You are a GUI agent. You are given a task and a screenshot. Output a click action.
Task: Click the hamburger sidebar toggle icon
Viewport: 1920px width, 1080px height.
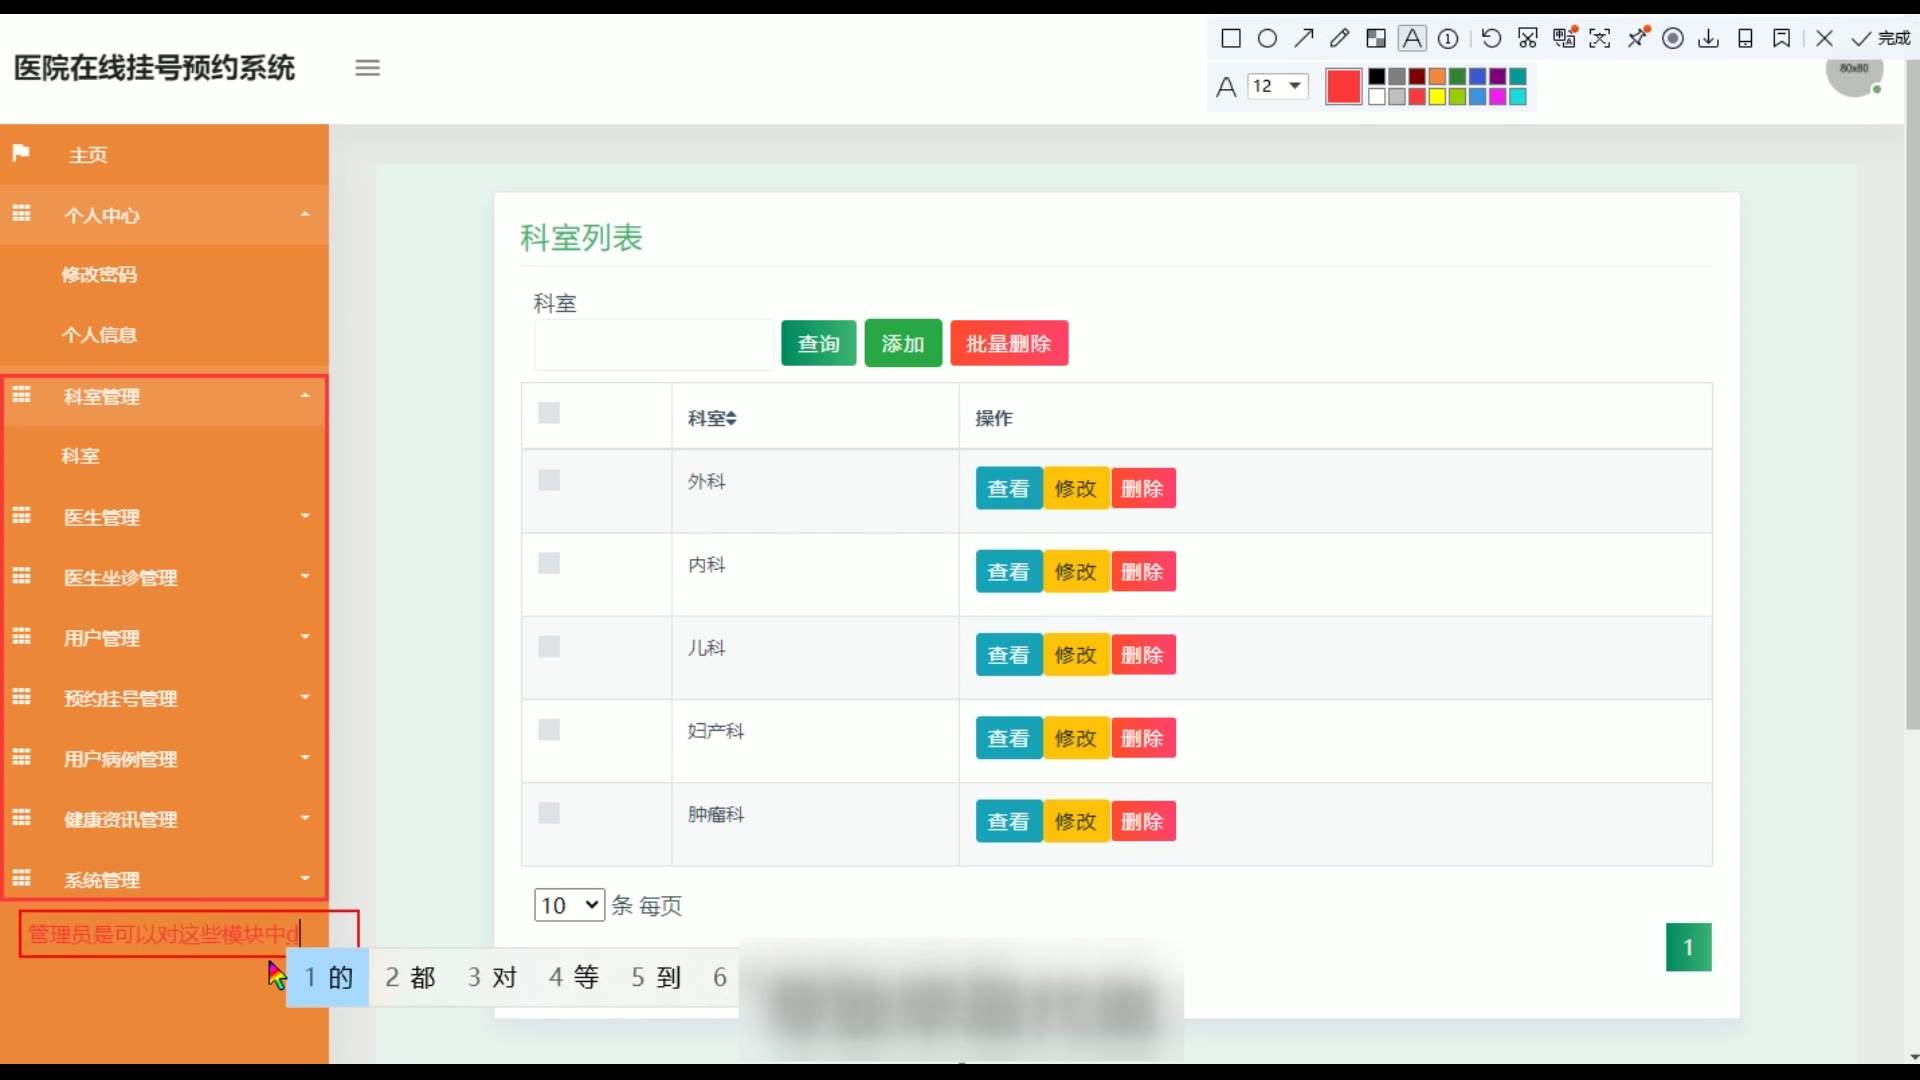click(x=367, y=68)
